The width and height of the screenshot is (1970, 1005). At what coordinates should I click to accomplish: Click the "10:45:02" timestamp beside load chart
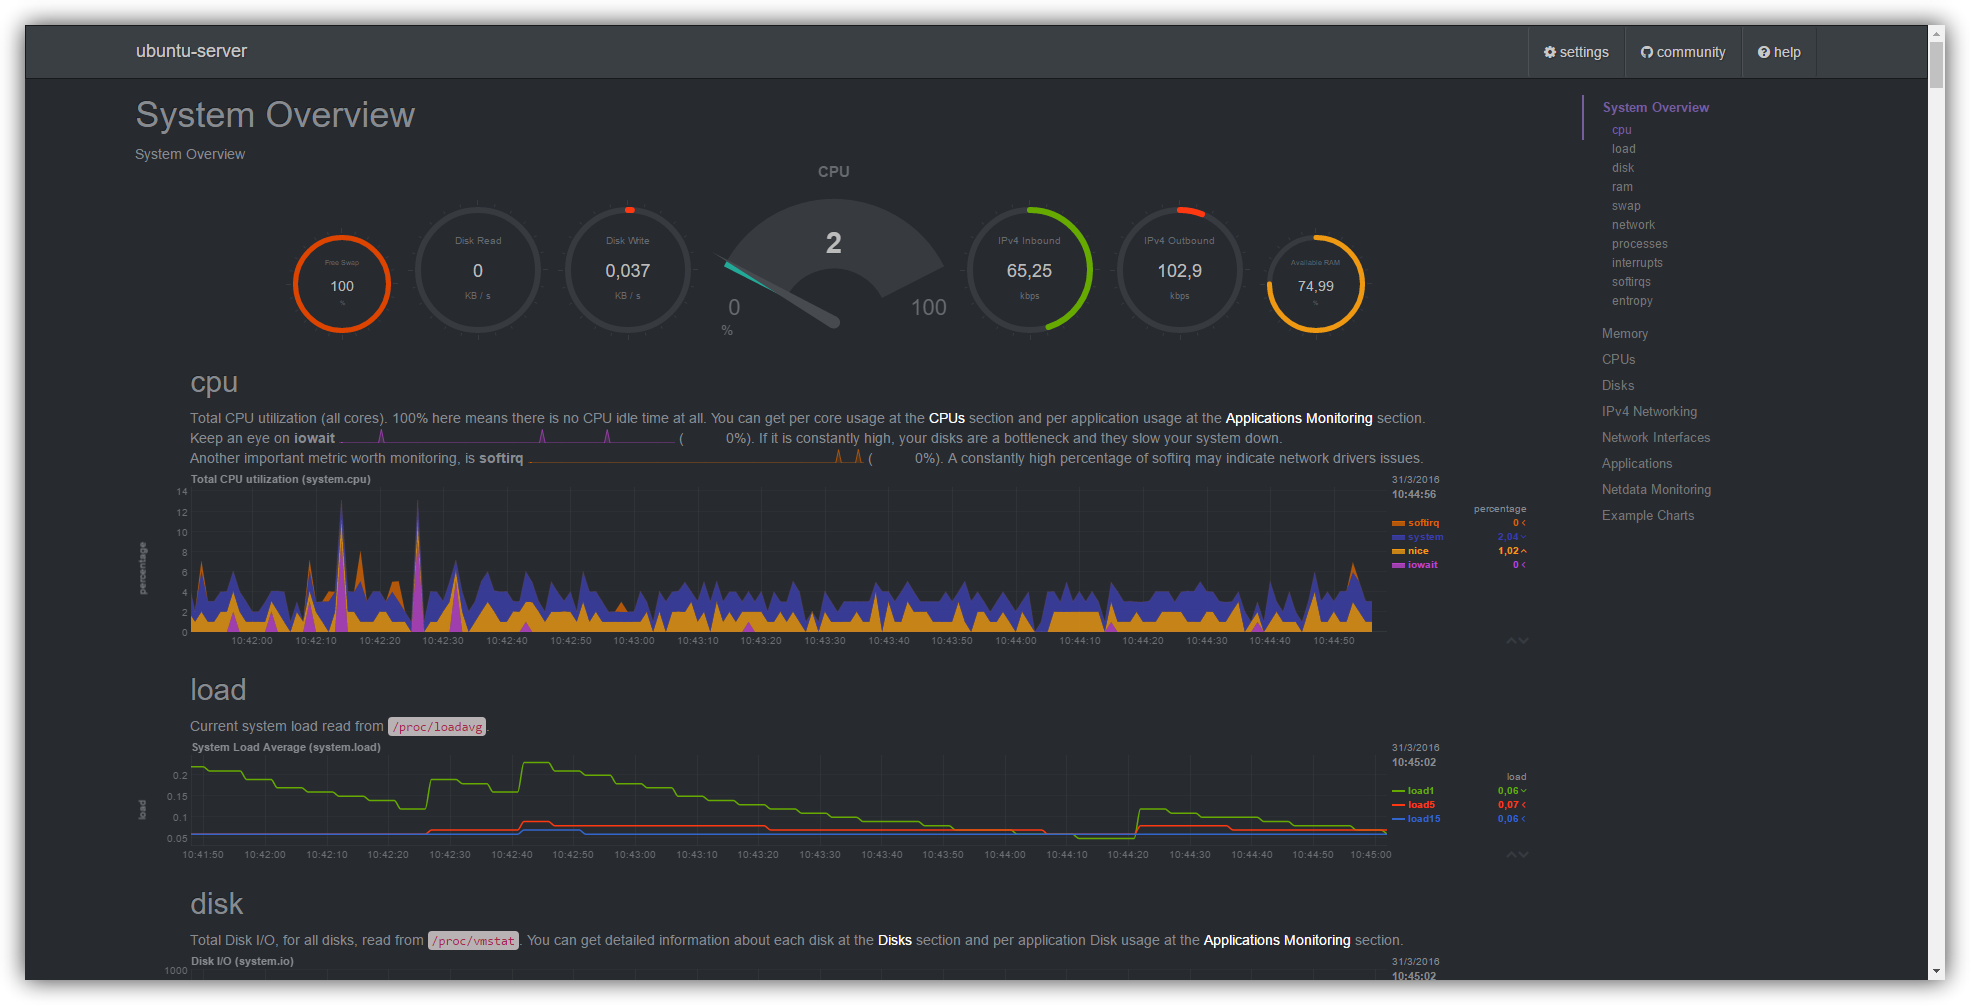[x=1414, y=762]
